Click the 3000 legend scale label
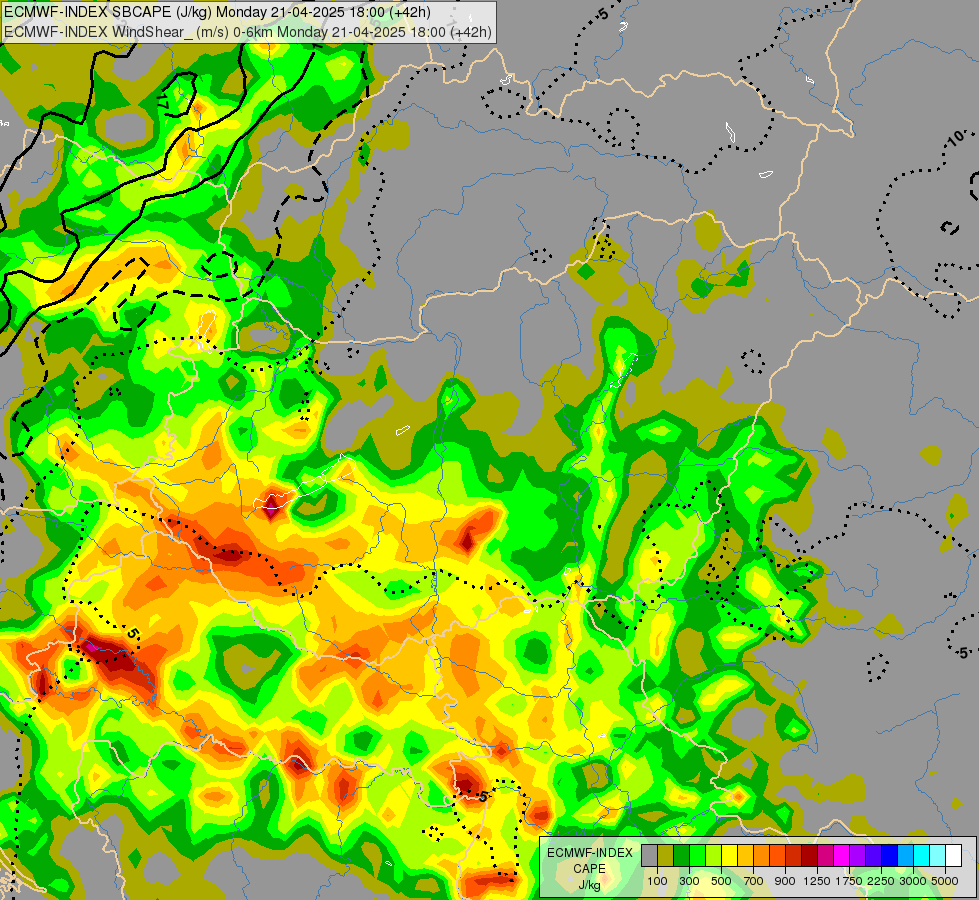This screenshot has width=979, height=900. [913, 881]
